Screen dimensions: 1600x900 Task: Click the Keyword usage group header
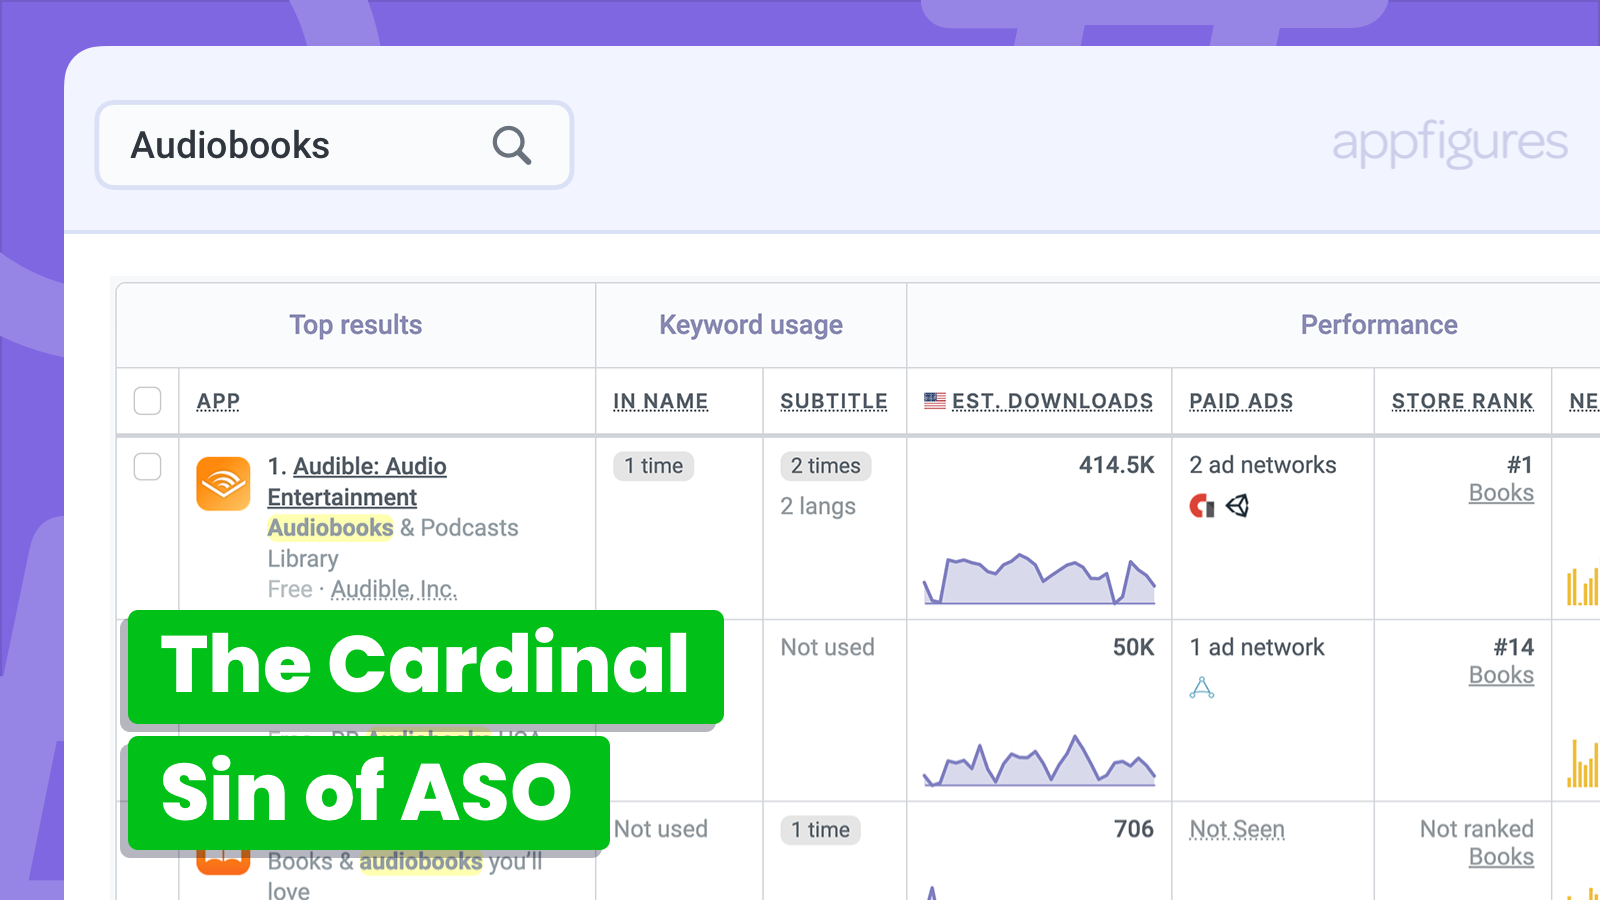tap(751, 325)
